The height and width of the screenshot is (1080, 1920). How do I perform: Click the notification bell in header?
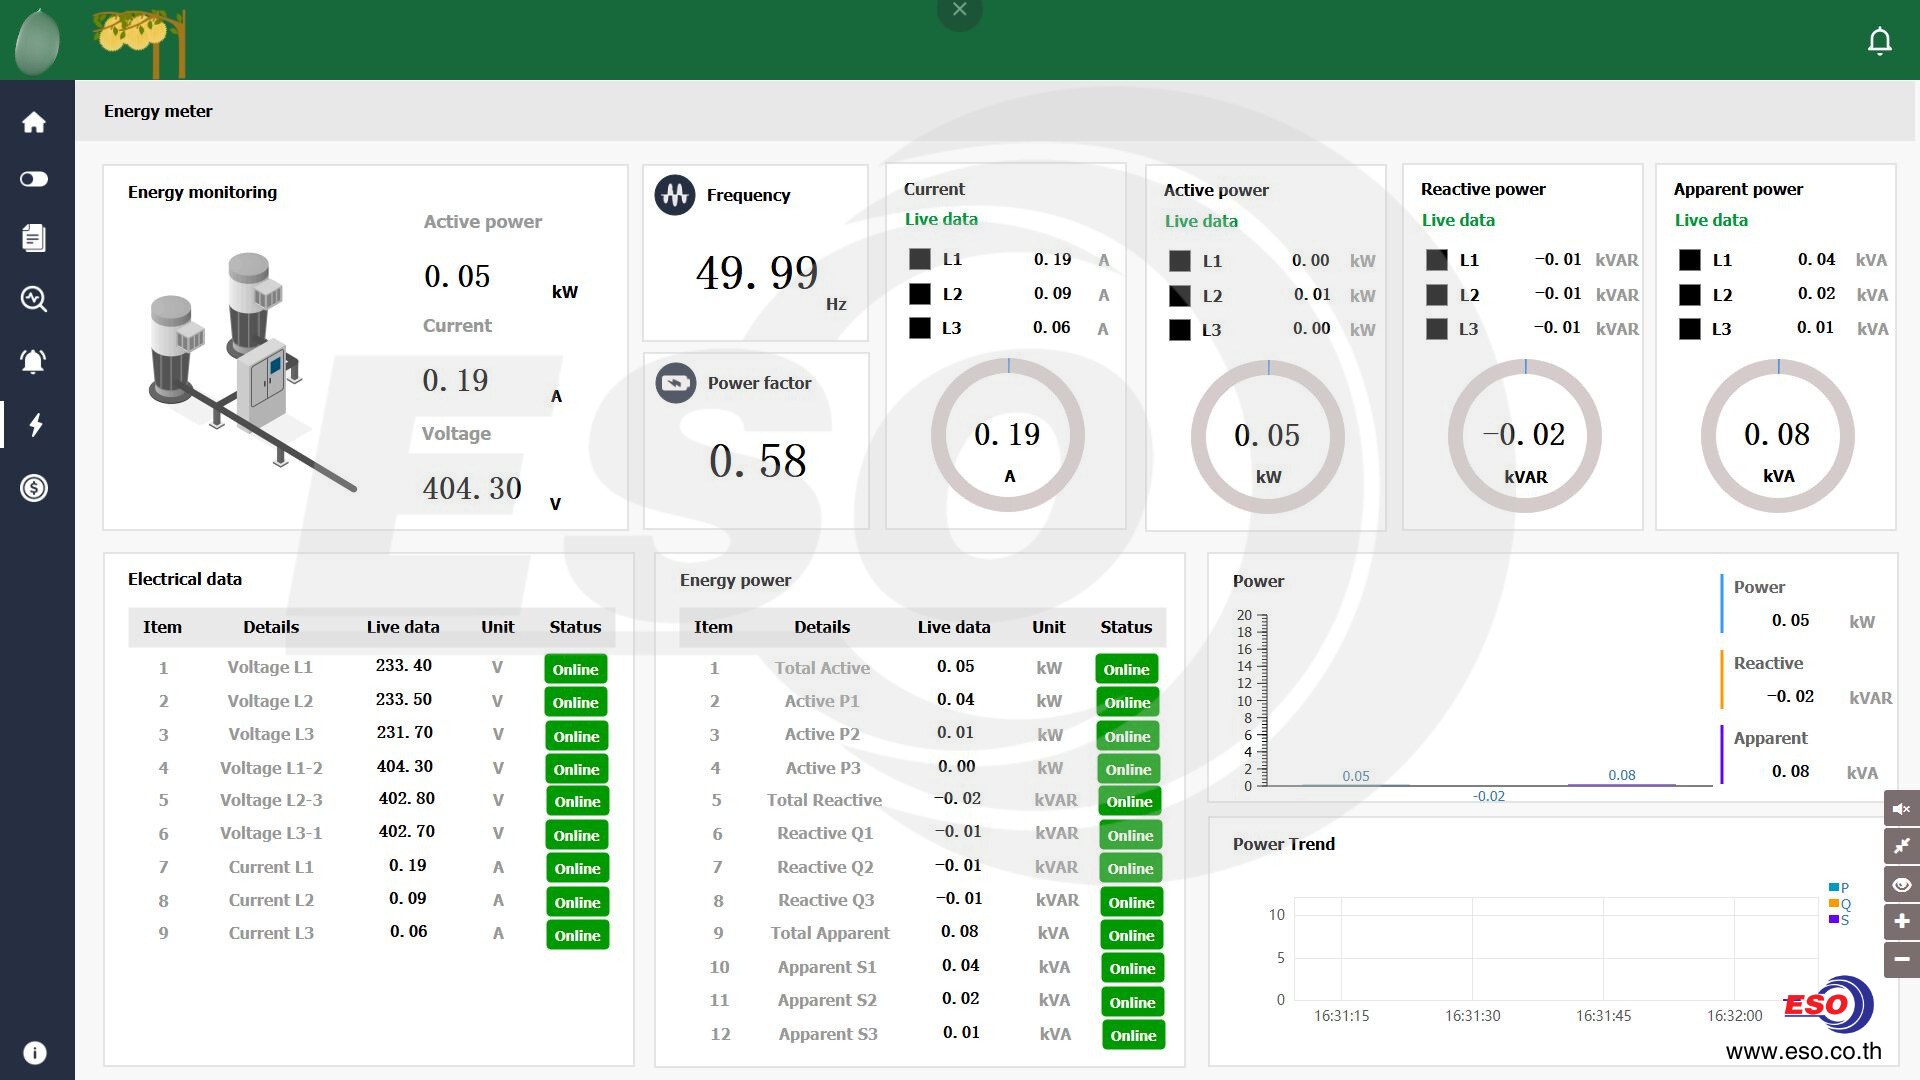click(1879, 41)
